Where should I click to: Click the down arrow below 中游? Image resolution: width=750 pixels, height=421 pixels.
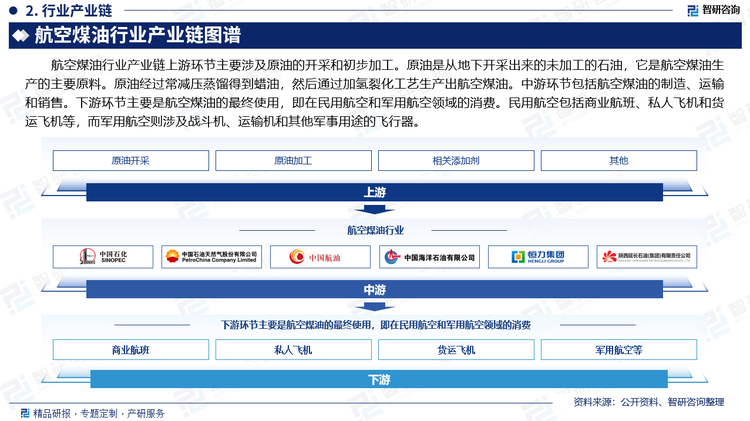pyautogui.click(x=375, y=307)
